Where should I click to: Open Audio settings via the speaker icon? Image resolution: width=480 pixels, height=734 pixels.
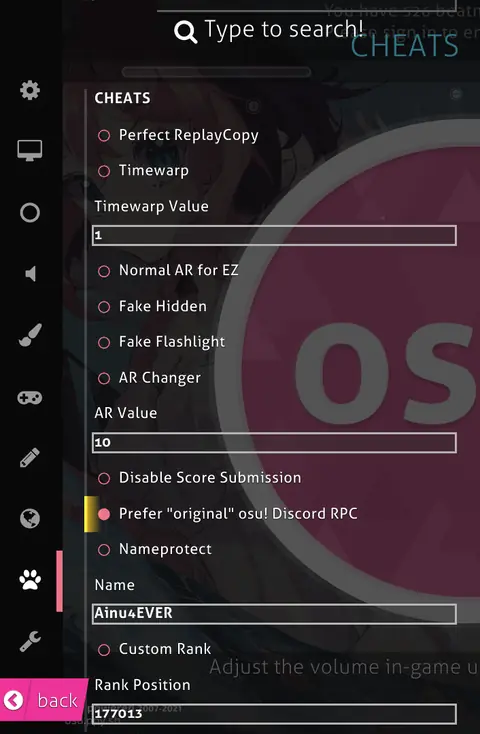tap(30, 274)
